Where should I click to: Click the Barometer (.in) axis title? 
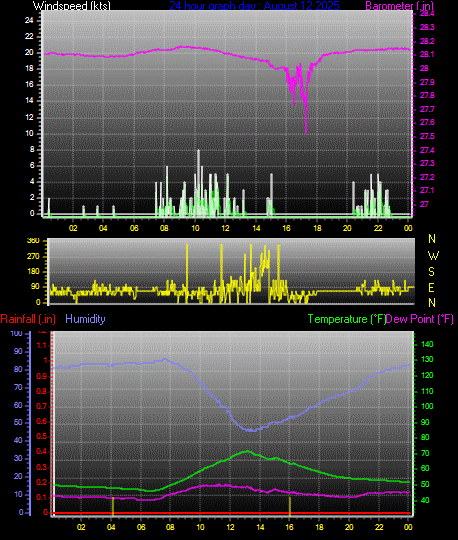[x=399, y=6]
